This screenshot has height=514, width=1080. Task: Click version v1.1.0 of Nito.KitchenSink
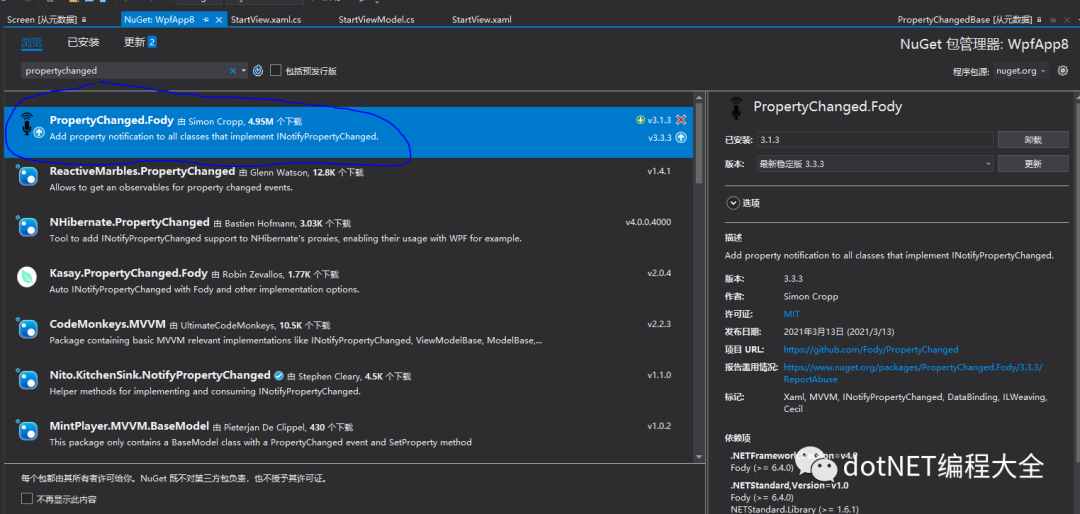(658, 375)
